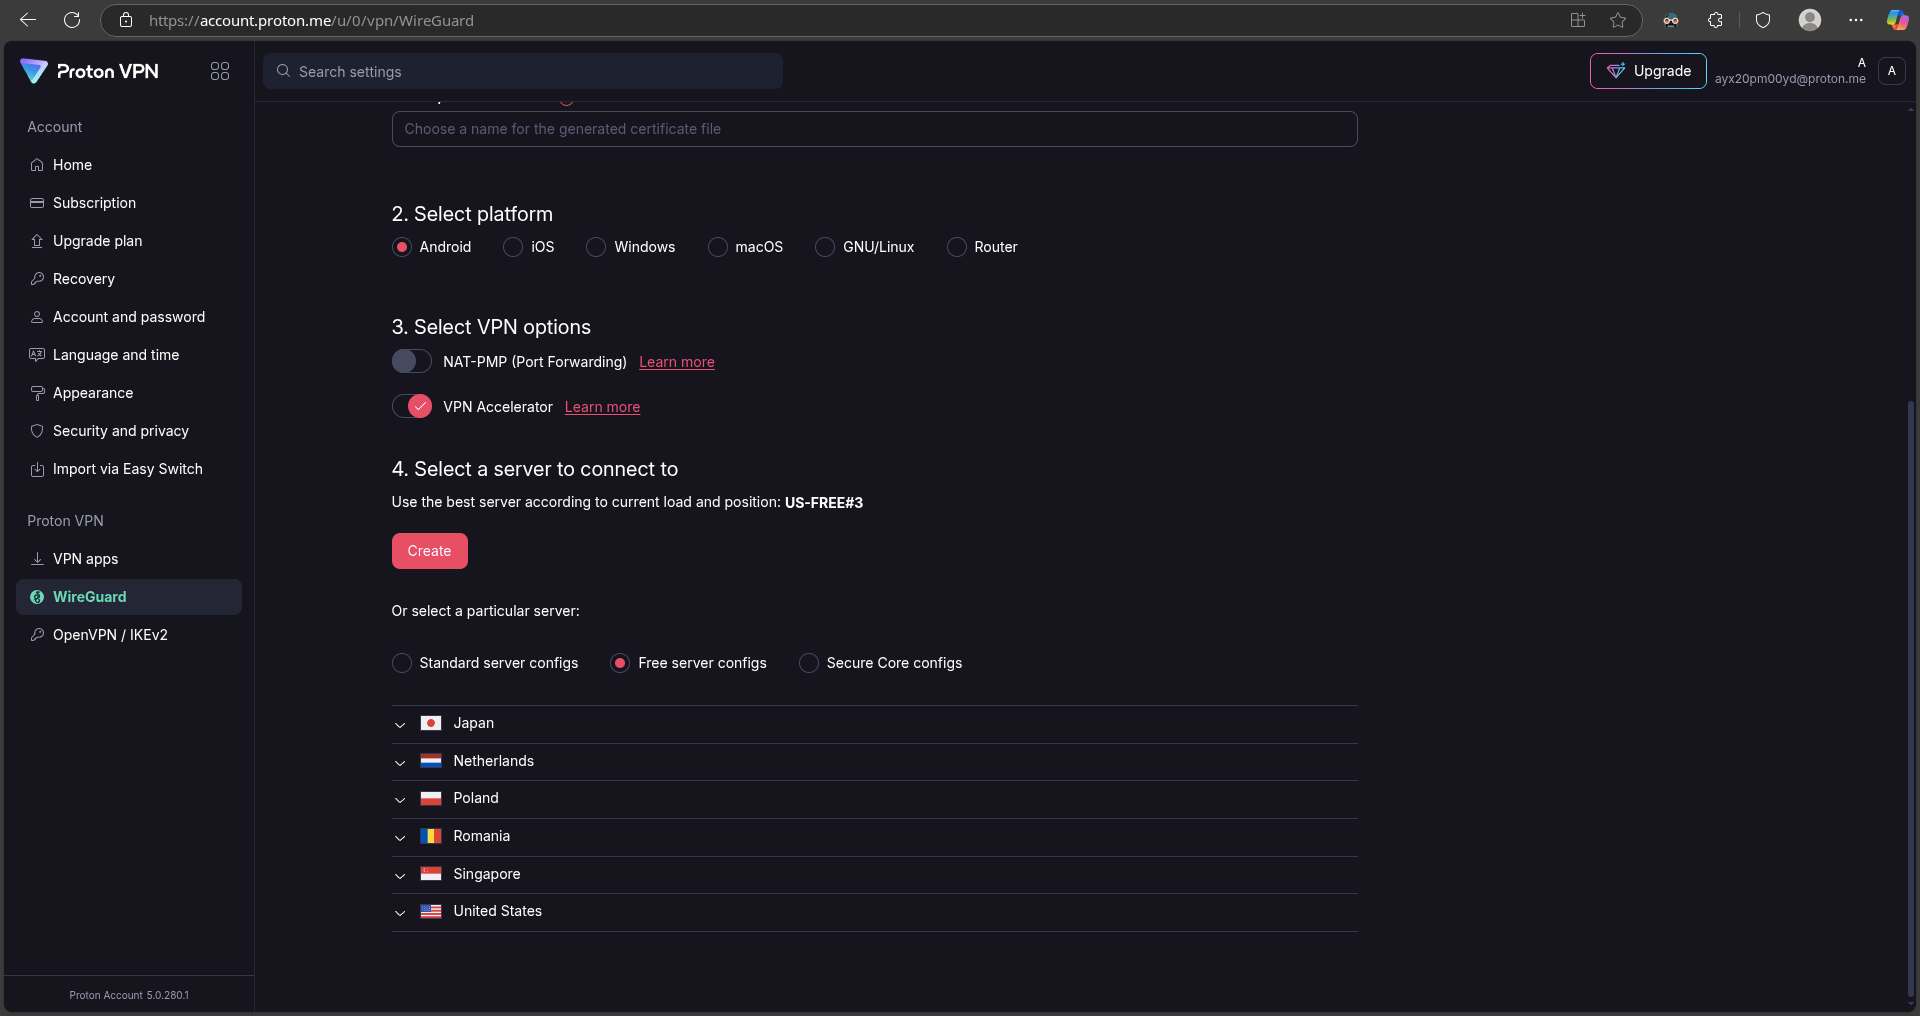Click the certificate name input field
This screenshot has width=1920, height=1016.
[874, 129]
